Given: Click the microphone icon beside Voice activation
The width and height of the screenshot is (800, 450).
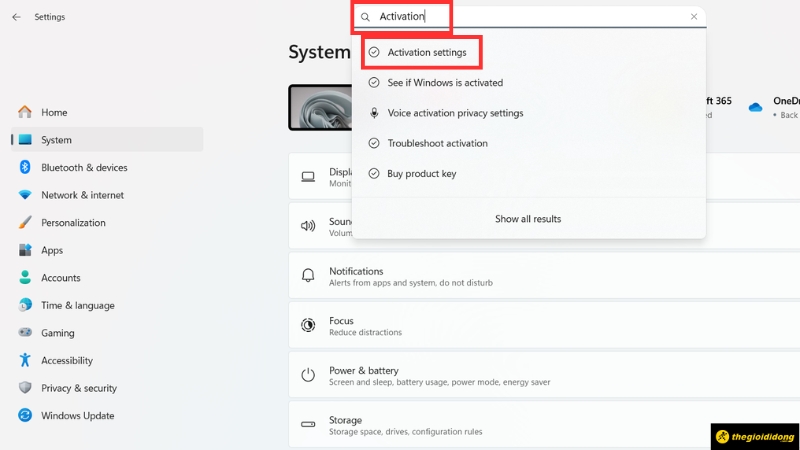Looking at the screenshot, I should (x=374, y=113).
